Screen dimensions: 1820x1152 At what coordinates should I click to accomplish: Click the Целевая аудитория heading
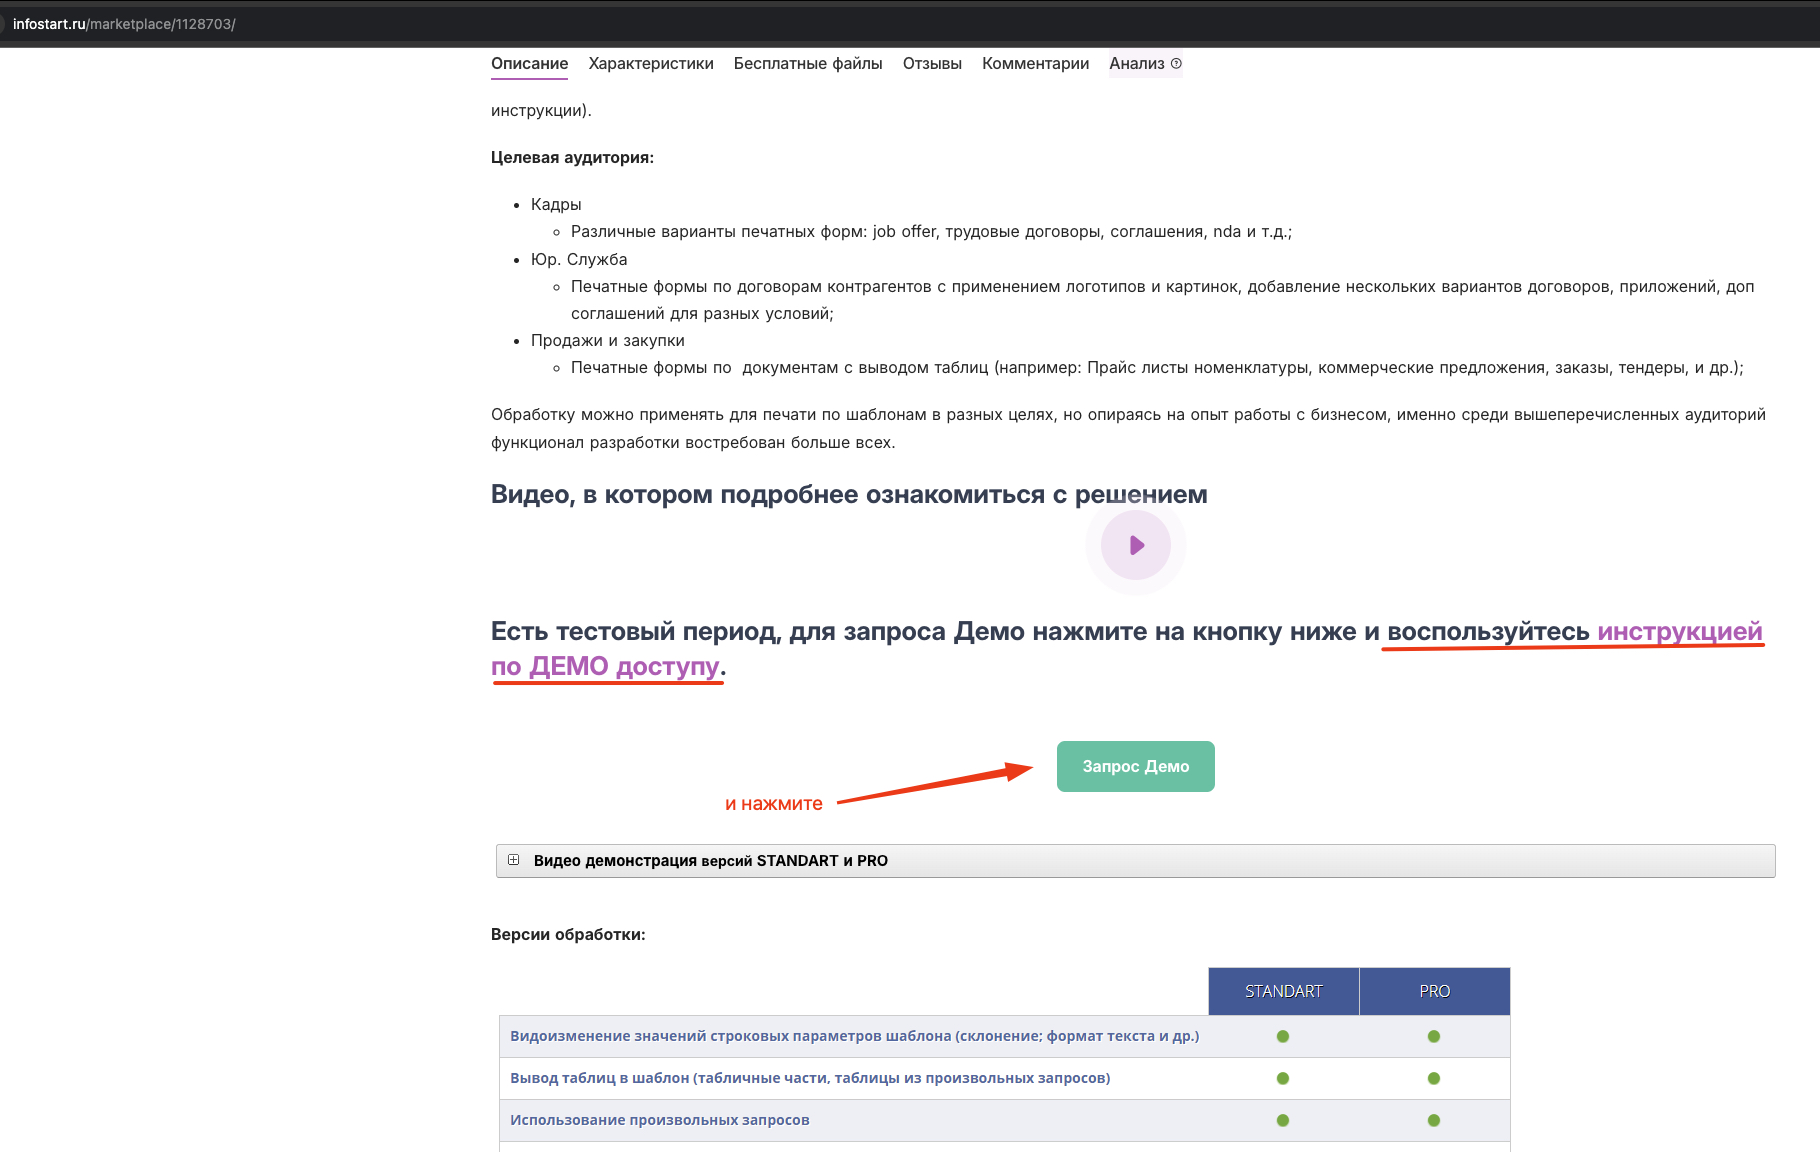pyautogui.click(x=572, y=157)
